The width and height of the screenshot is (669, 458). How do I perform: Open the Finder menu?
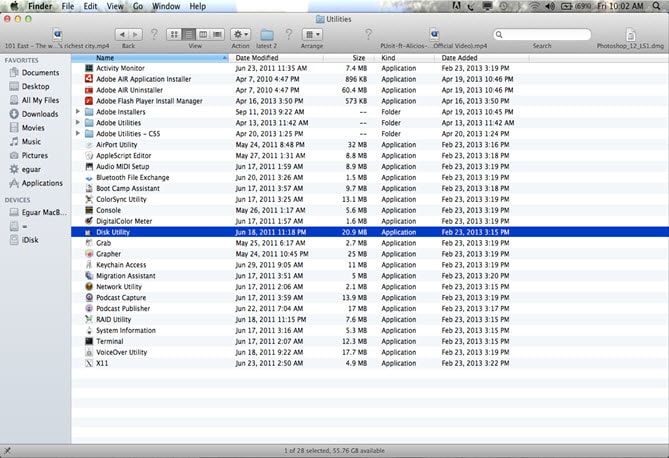[40, 6]
